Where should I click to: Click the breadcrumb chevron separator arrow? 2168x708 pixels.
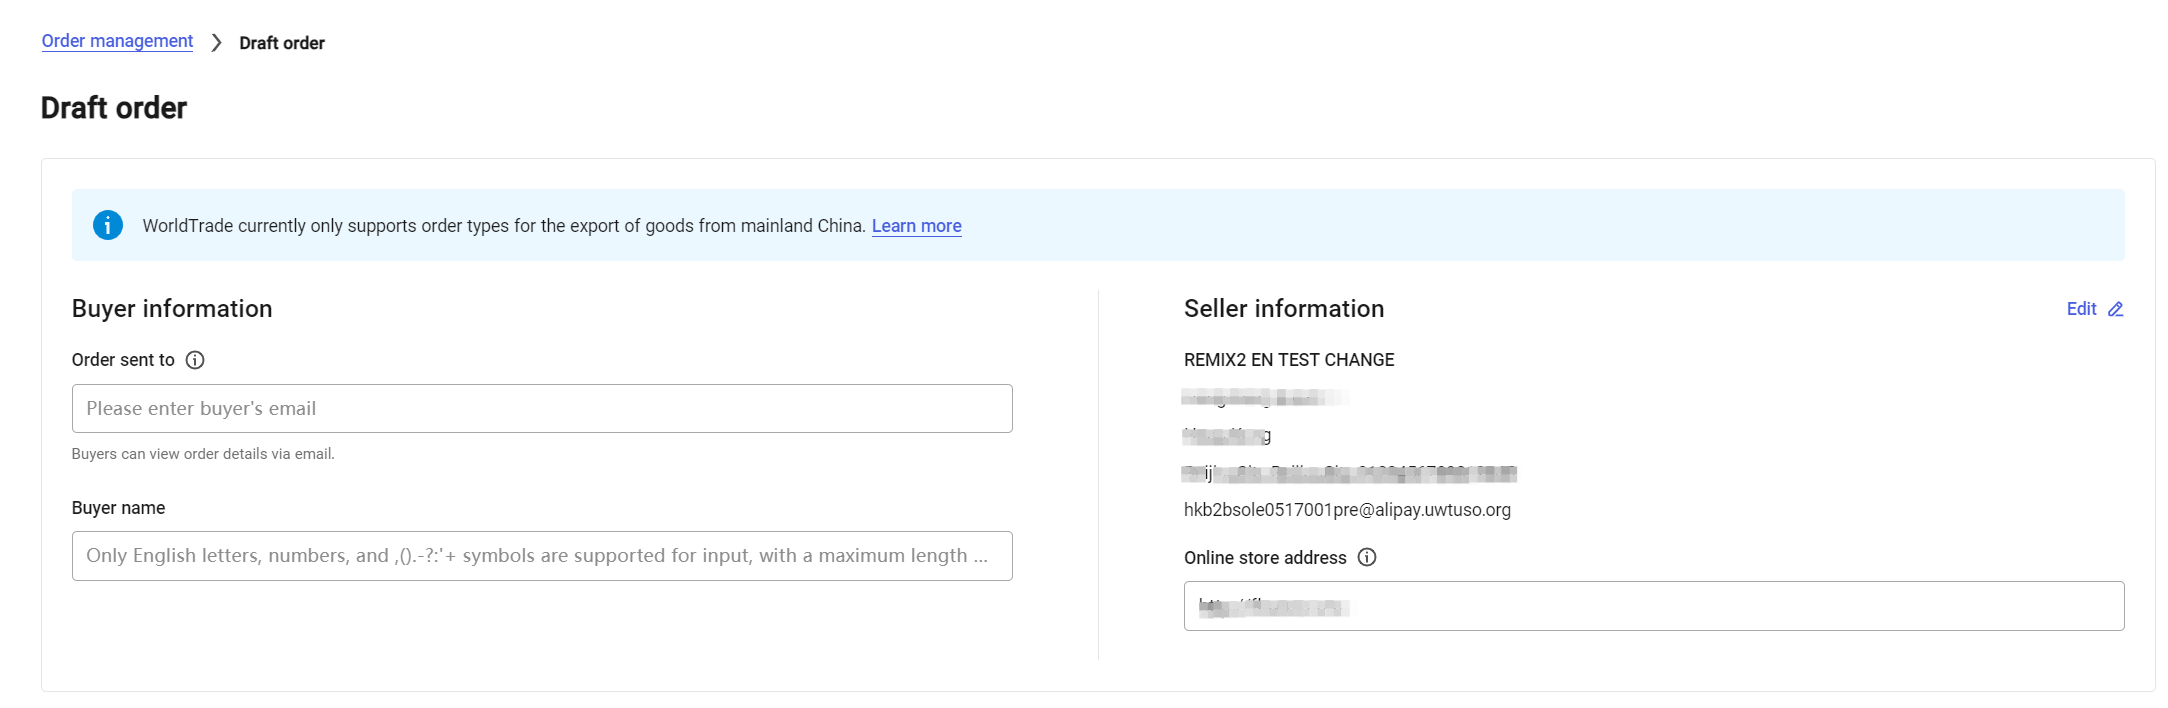click(x=216, y=43)
